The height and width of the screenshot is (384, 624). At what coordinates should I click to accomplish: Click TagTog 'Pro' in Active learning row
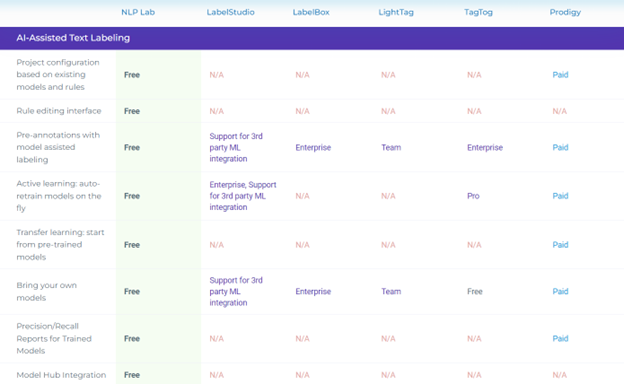(473, 196)
